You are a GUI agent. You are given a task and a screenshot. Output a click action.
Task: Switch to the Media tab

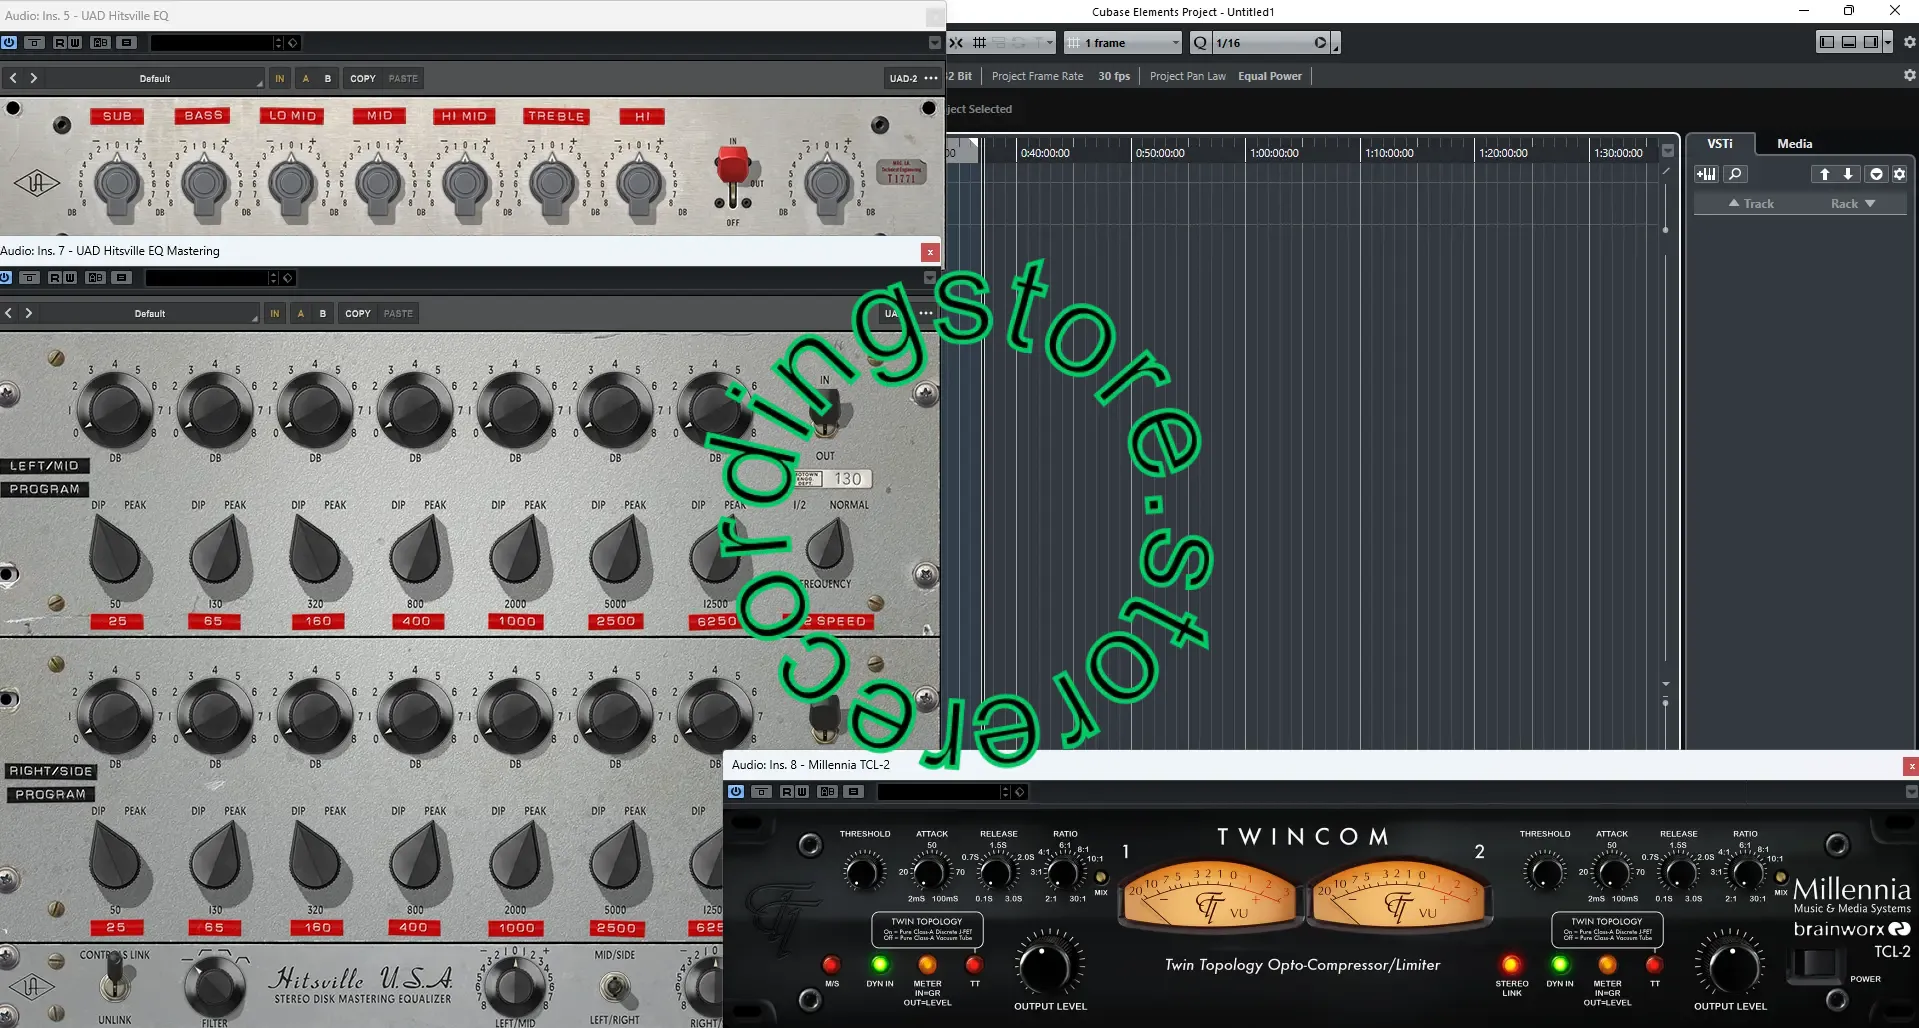pyautogui.click(x=1795, y=144)
